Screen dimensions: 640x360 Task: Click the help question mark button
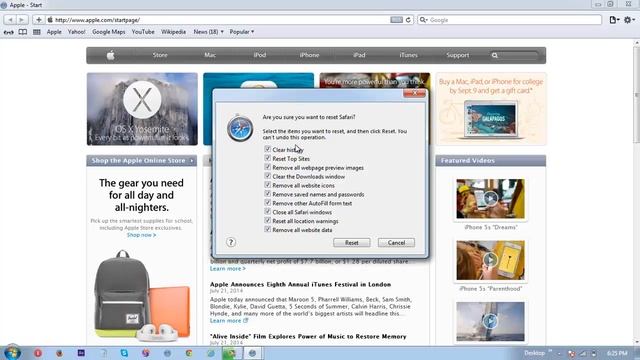tap(231, 242)
